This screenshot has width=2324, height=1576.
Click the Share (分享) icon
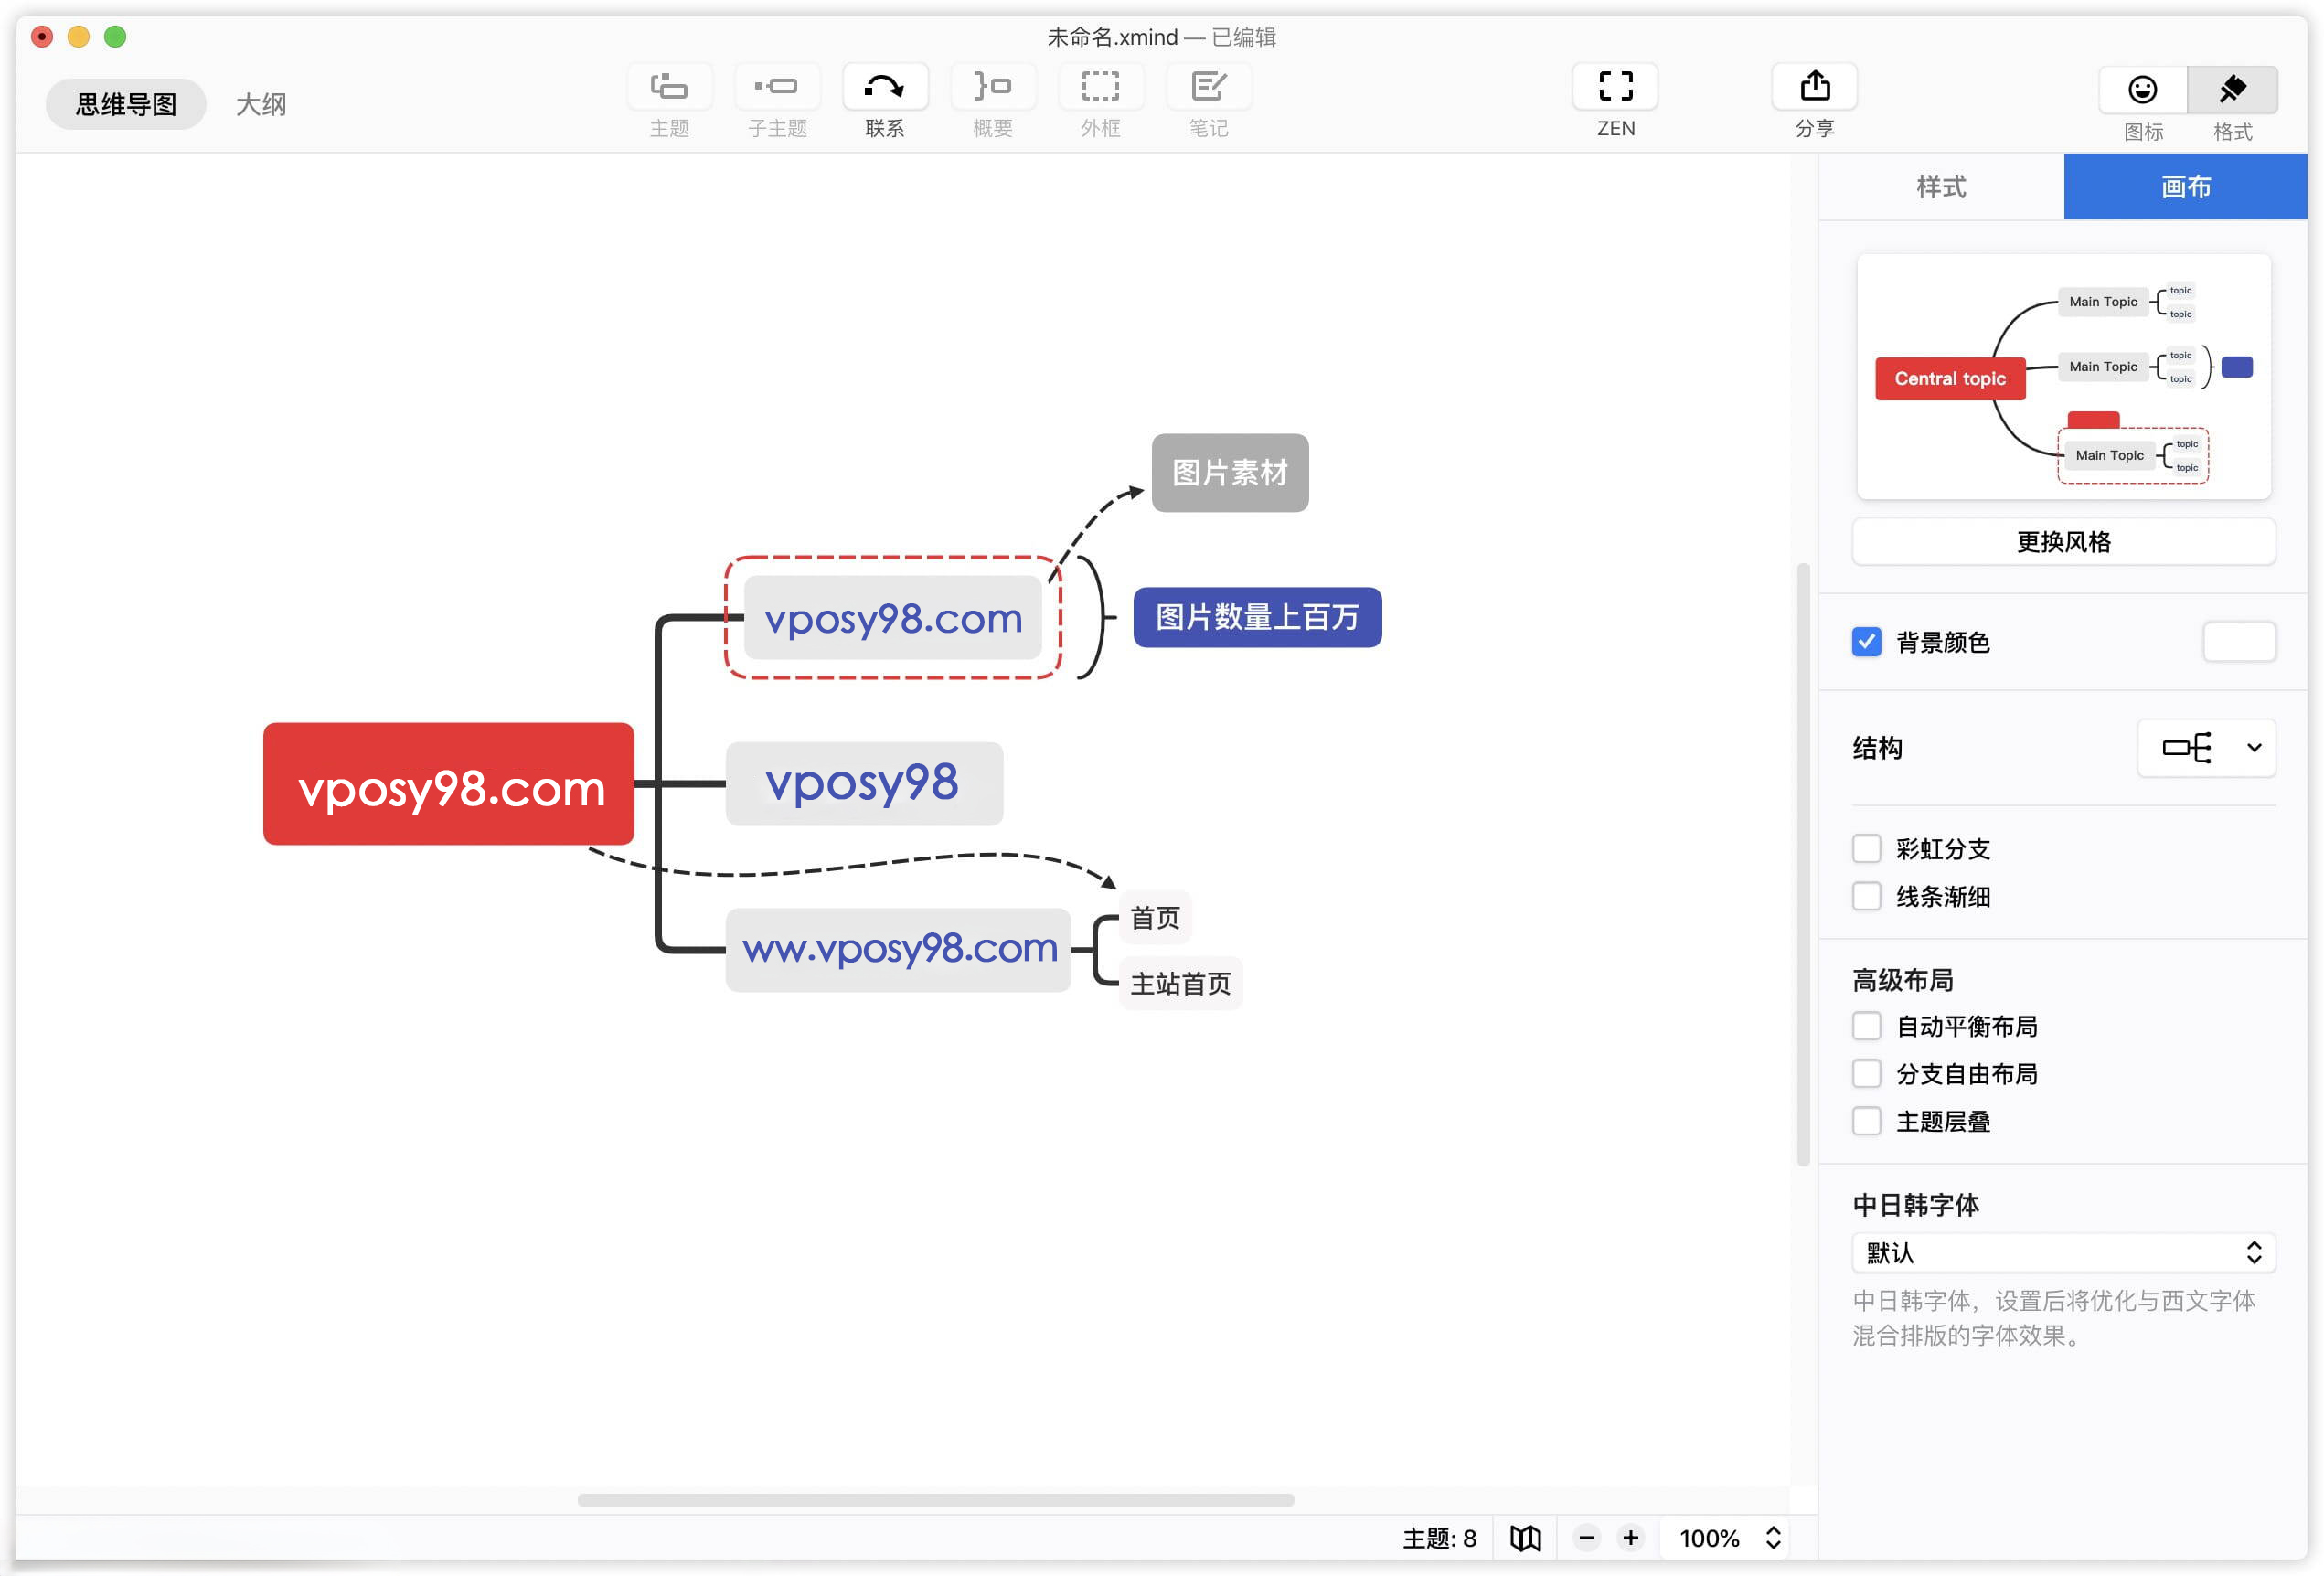(x=1814, y=88)
